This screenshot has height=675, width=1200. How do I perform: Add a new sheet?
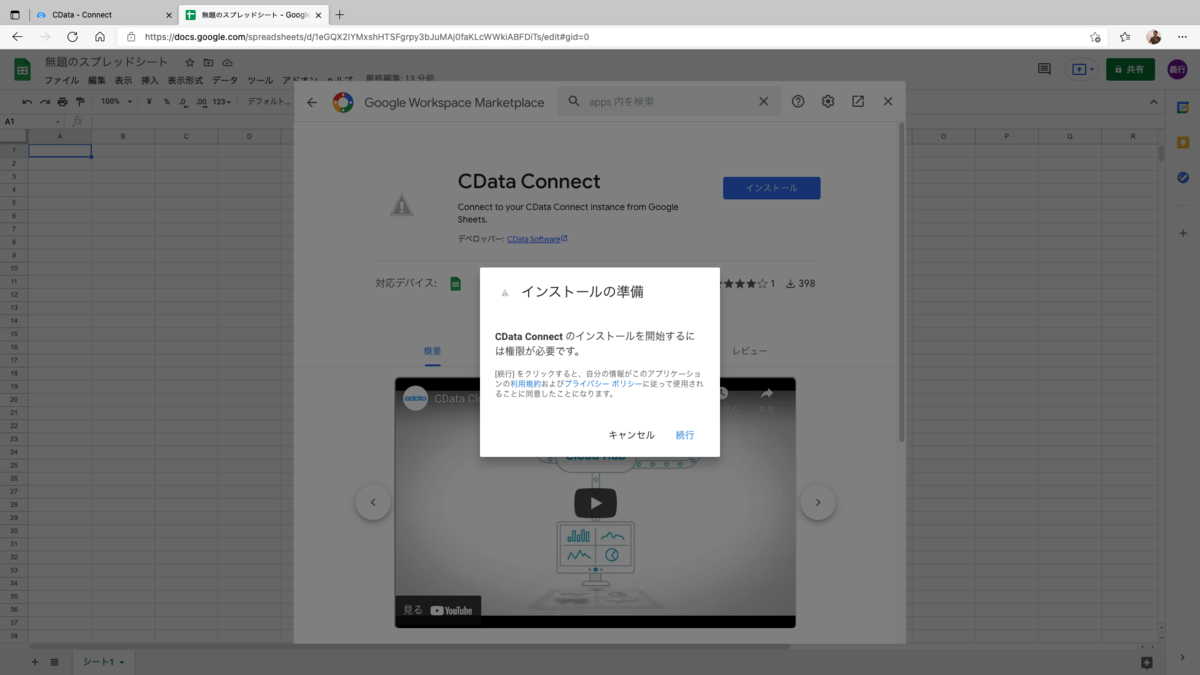(35, 662)
